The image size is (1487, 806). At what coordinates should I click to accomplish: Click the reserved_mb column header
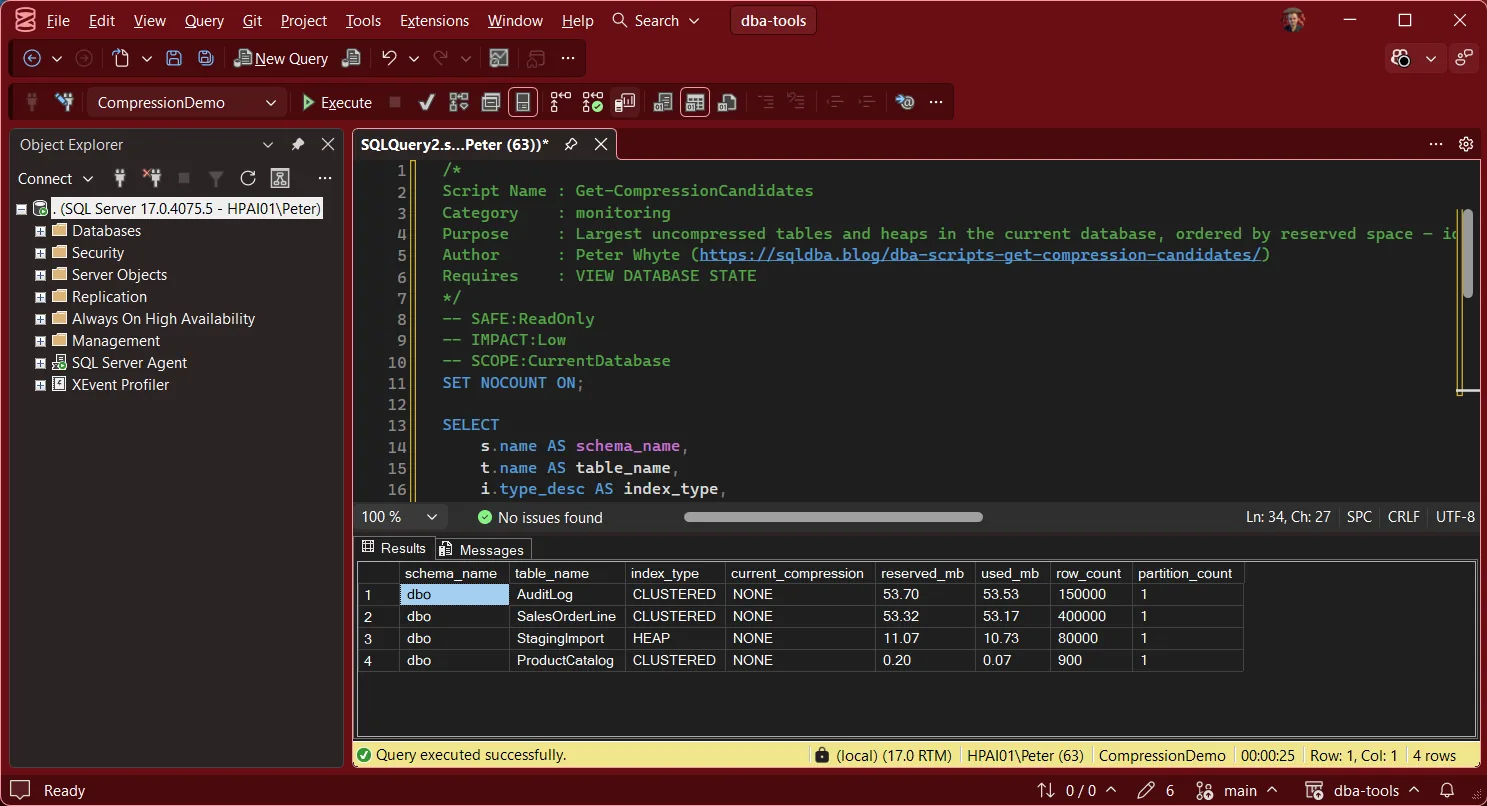(925, 573)
